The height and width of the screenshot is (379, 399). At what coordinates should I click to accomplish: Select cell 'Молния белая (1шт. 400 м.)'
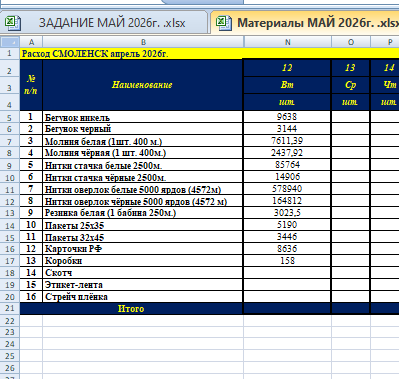143,141
